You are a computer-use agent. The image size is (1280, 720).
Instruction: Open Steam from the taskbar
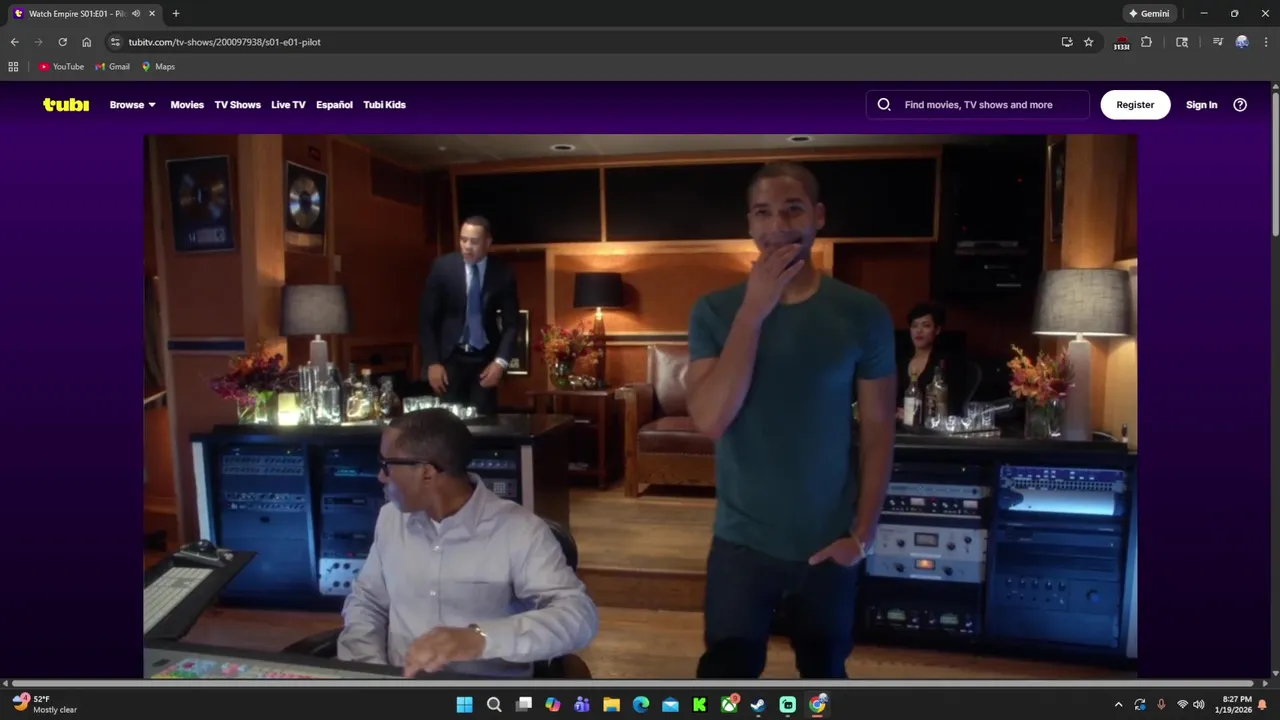point(758,704)
